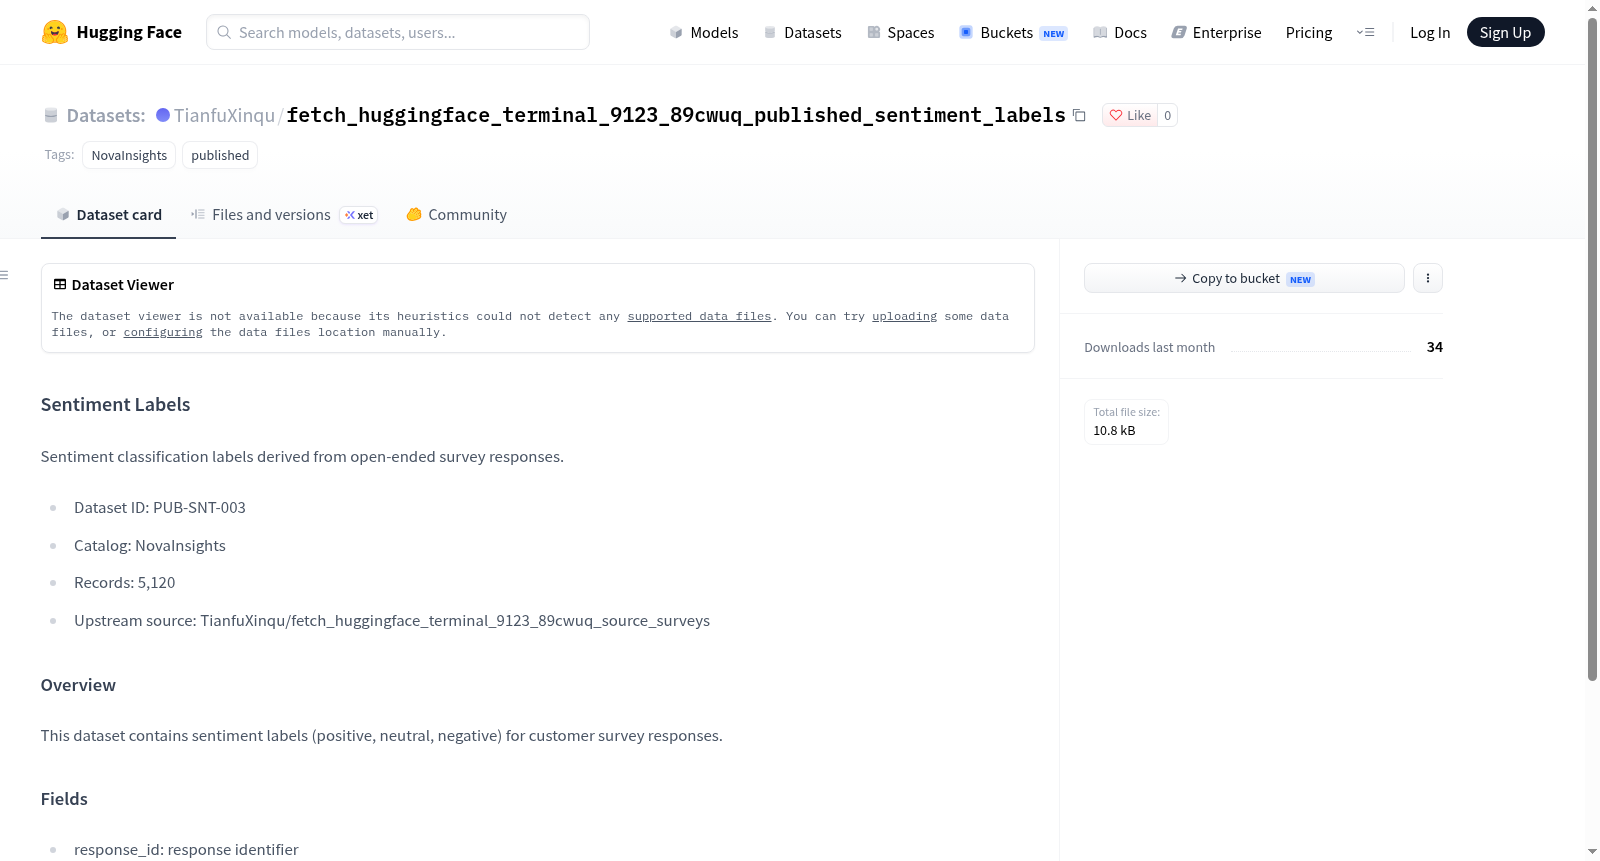Screen dimensions: 1600x861
Task: Click the Sign Up button
Action: pyautogui.click(x=1505, y=32)
